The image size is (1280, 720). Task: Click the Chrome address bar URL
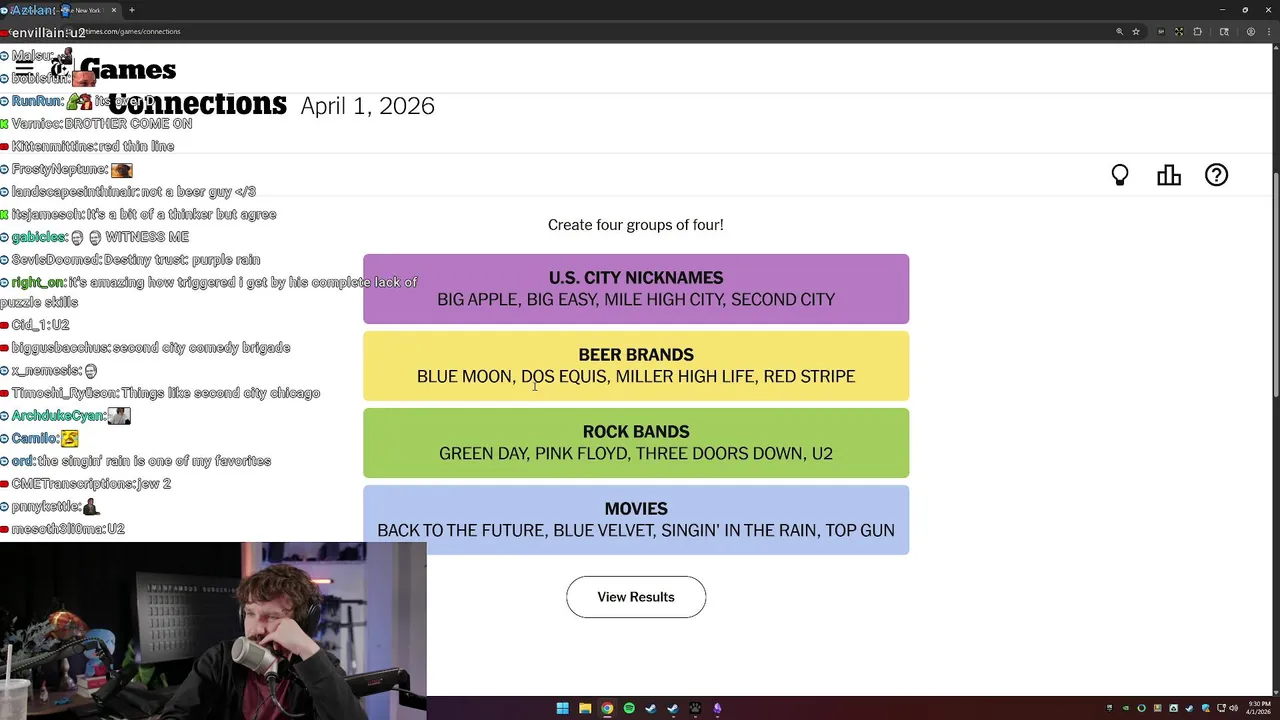click(130, 31)
